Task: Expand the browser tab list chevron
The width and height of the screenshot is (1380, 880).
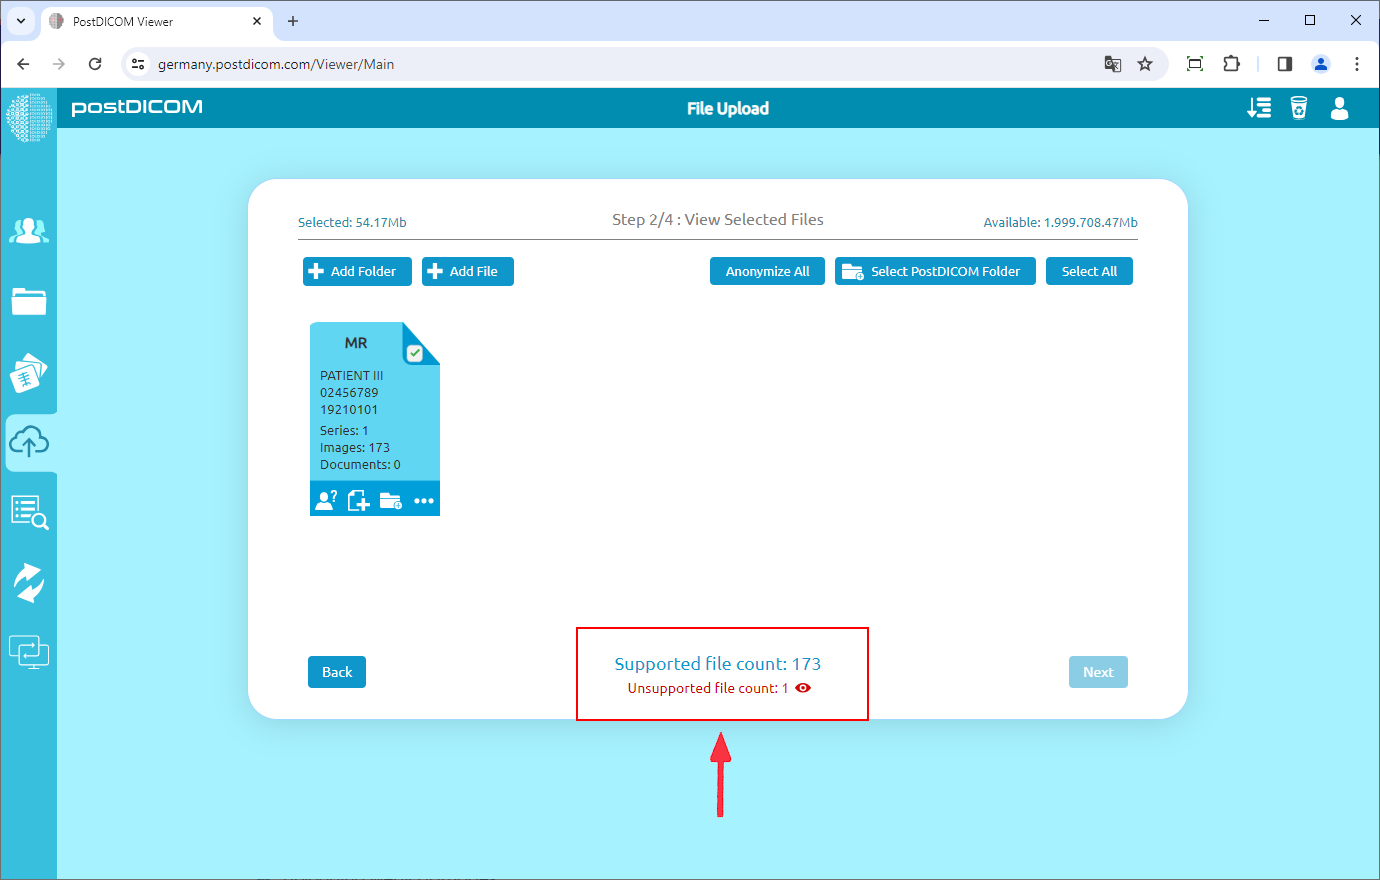Action: click(21, 20)
